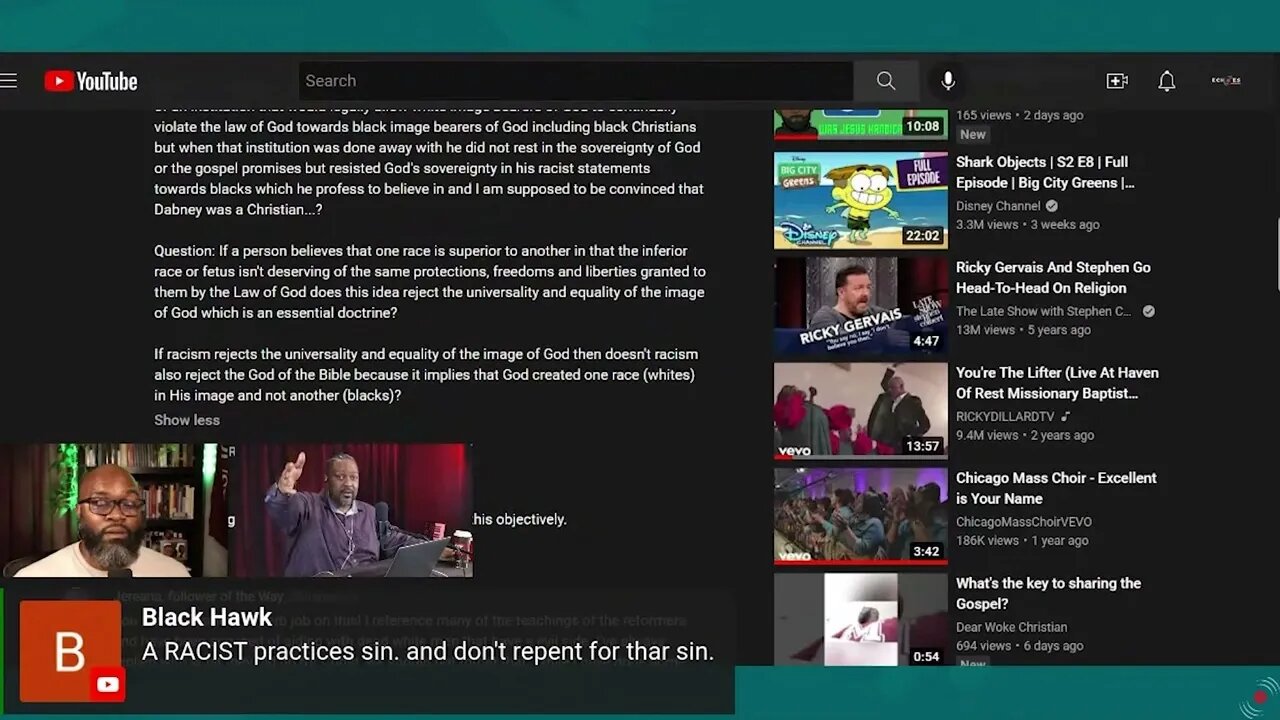Screen dimensions: 1280x720
Task: Open Chicago Mass Choir Excellent Is Your Name title
Action: coord(1056,488)
